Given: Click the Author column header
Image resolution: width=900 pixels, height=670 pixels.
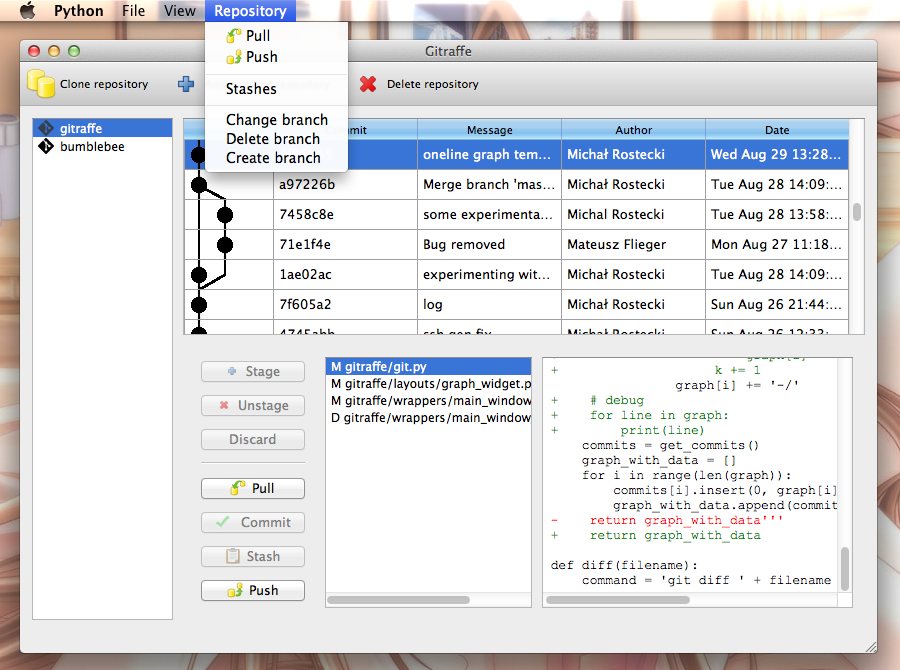Looking at the screenshot, I should 634,130.
